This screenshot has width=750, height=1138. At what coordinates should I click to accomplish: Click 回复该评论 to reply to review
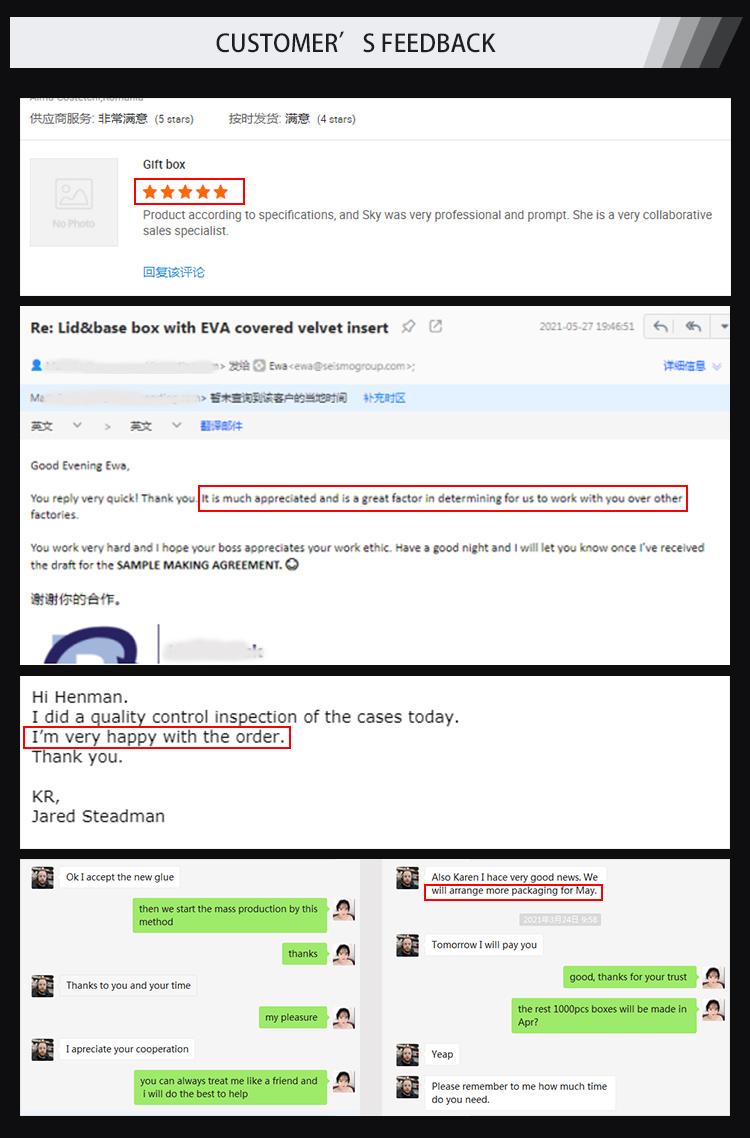pos(174,272)
